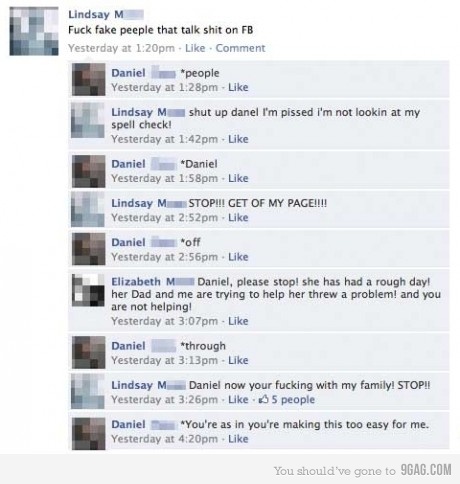Like the original post at 1:20pm
The width and height of the screenshot is (460, 484).
click(x=195, y=48)
